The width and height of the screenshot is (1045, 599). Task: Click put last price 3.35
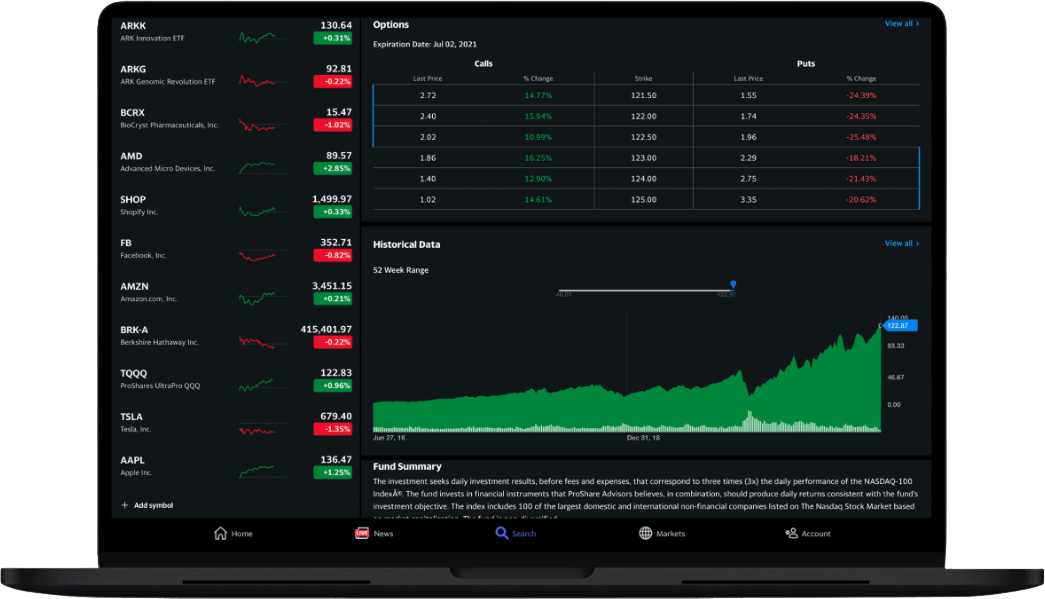point(748,199)
